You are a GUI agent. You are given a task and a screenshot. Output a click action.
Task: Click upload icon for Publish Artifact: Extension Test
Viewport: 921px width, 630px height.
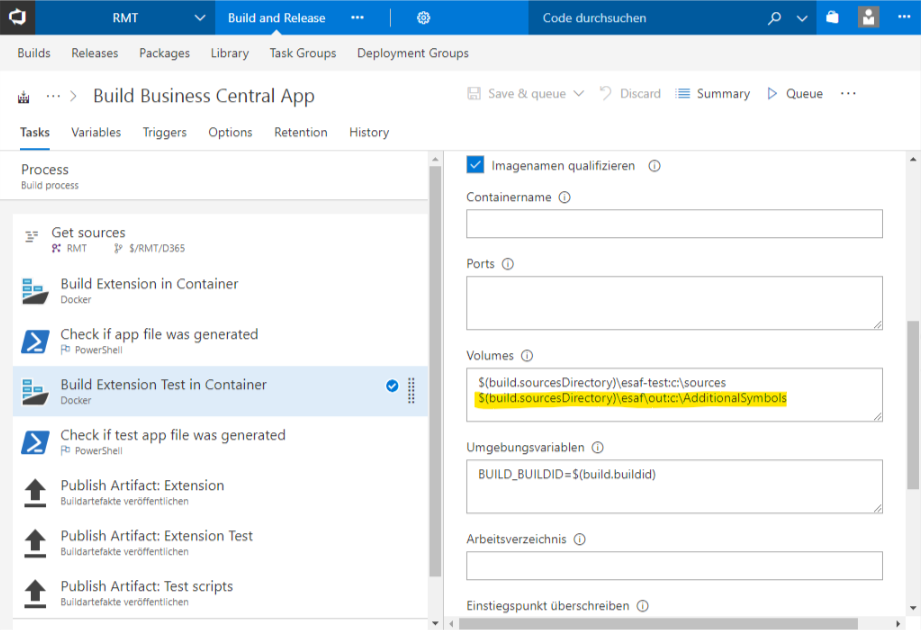coord(35,543)
